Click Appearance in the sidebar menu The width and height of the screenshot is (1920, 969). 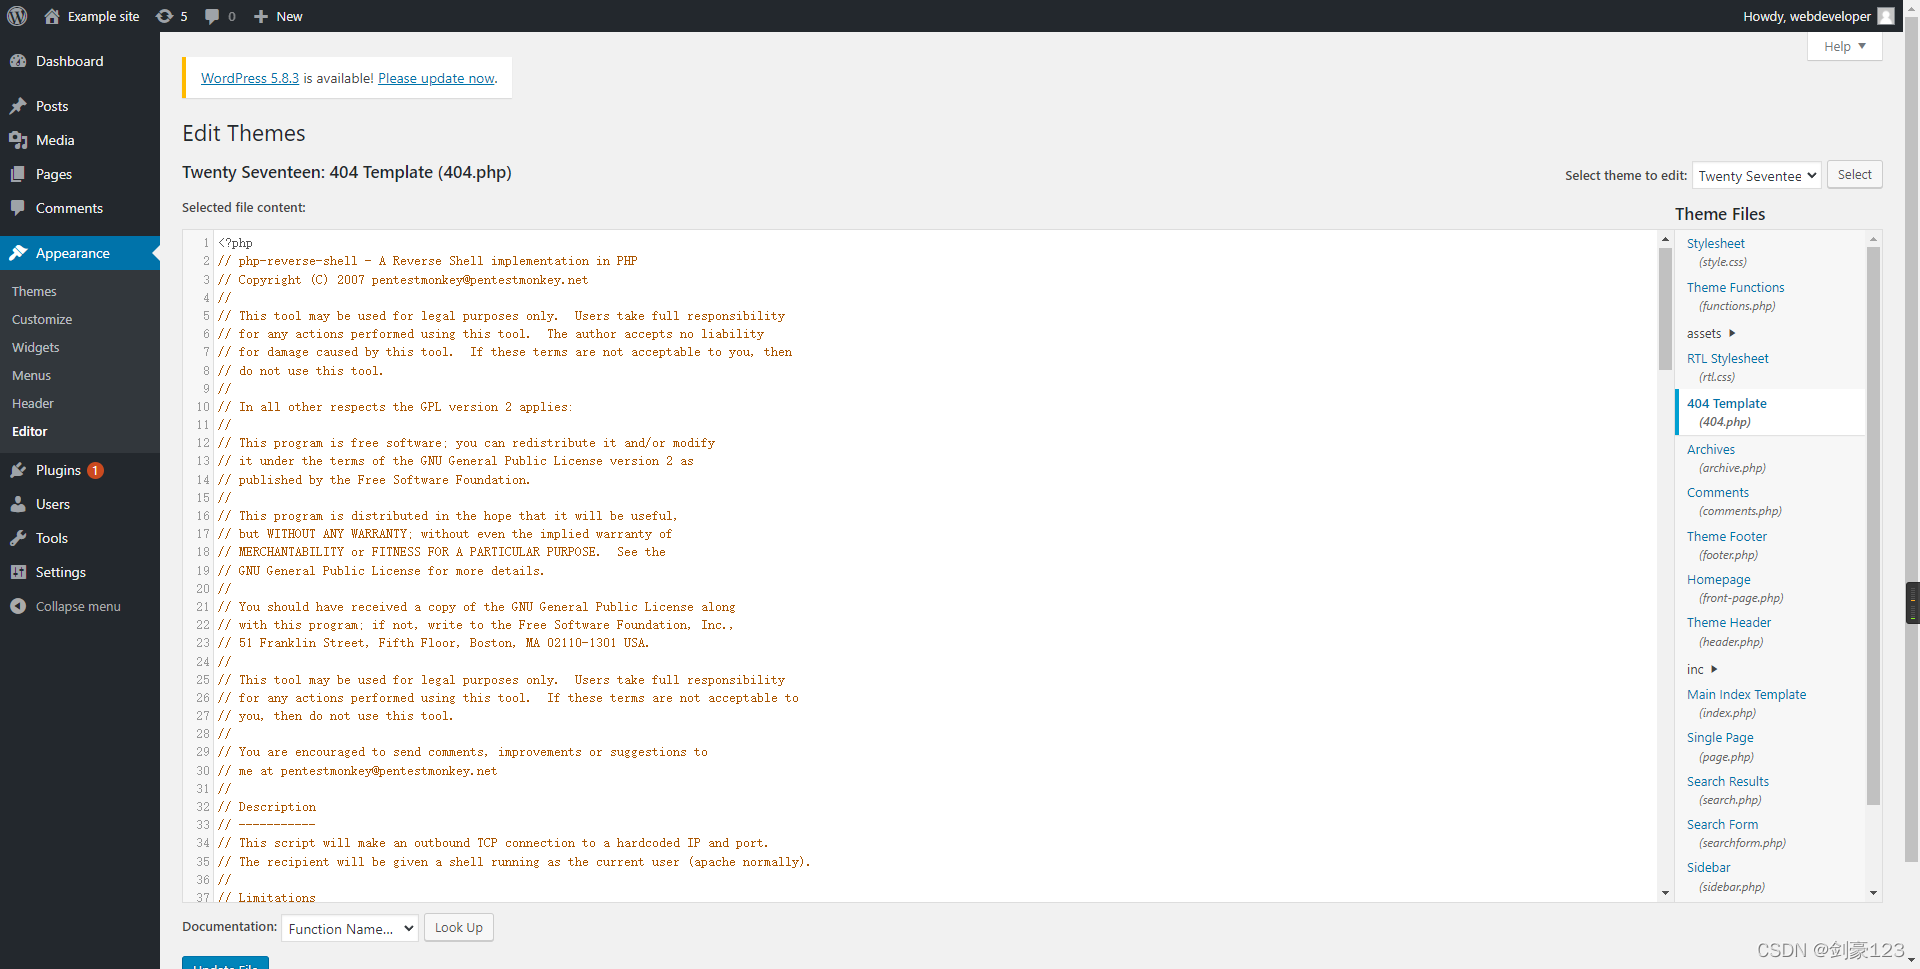point(80,253)
